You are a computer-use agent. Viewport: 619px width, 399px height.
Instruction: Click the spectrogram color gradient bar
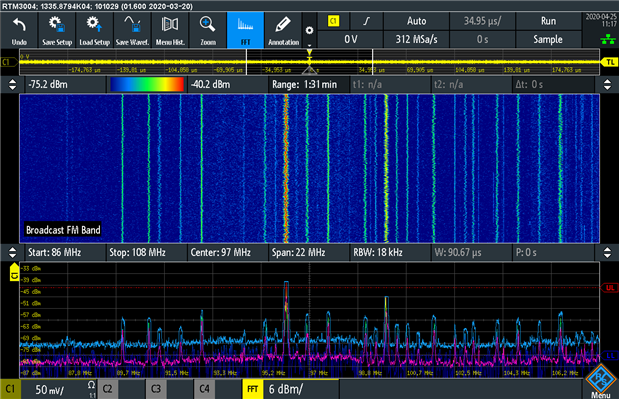coord(147,84)
